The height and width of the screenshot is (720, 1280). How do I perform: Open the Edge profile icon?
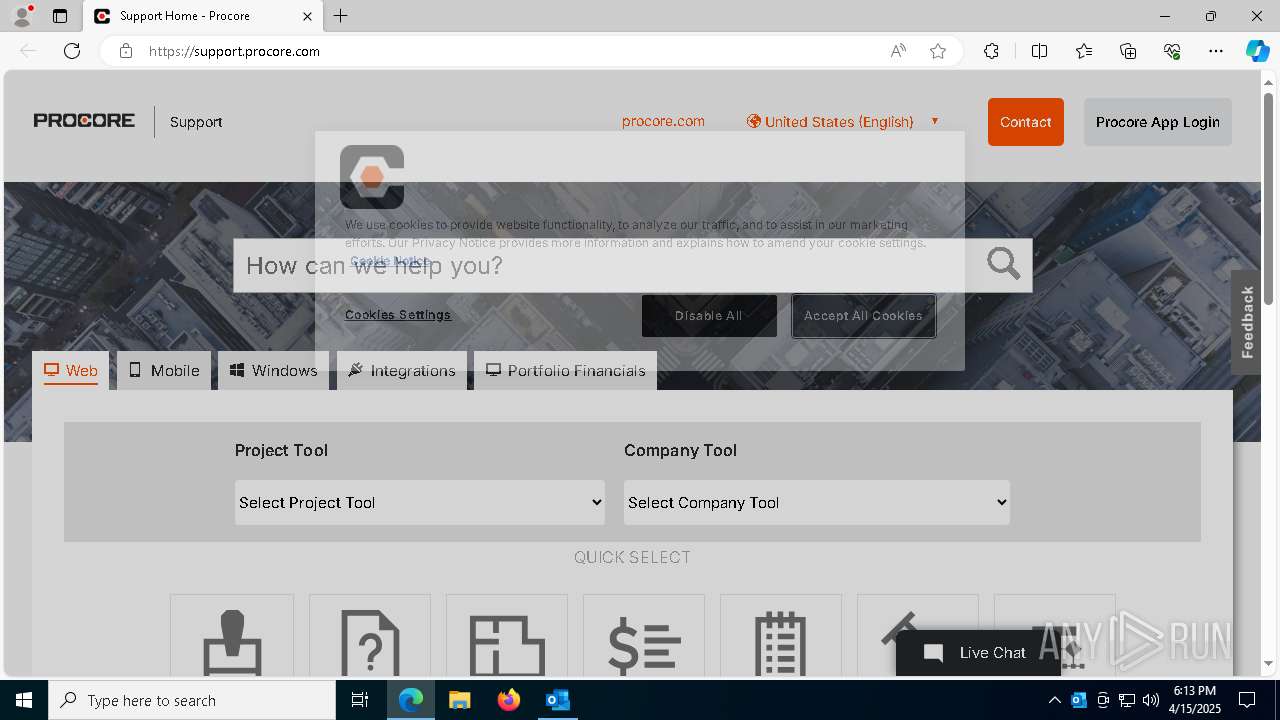click(22, 16)
